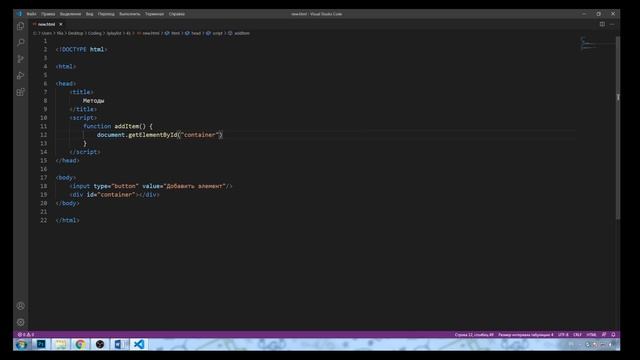Open the Вид menu

click(x=89, y=14)
